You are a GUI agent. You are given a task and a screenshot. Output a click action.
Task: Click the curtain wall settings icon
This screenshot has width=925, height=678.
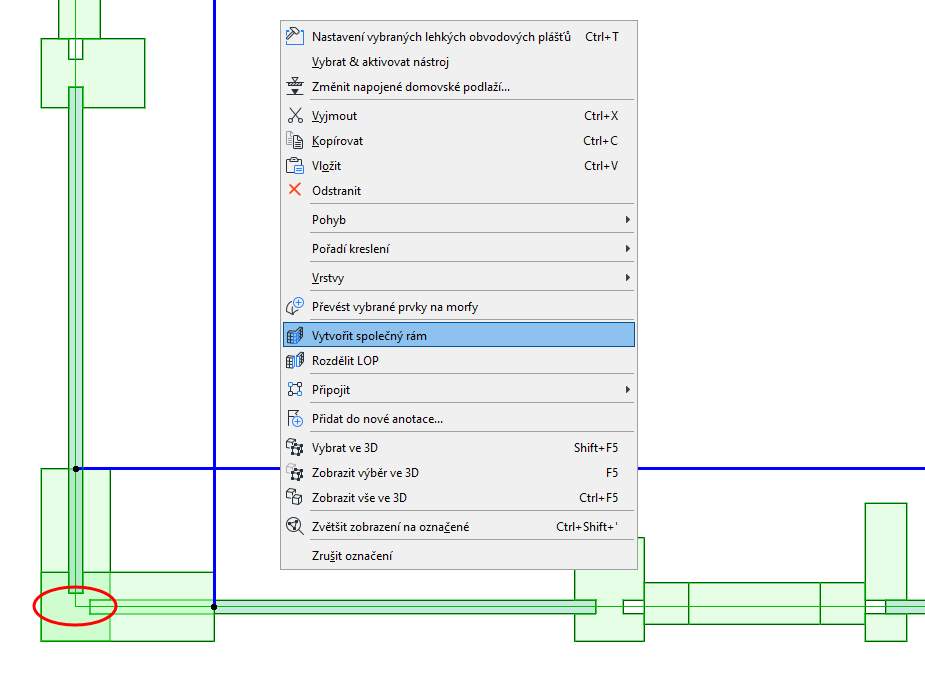pyautogui.click(x=294, y=37)
